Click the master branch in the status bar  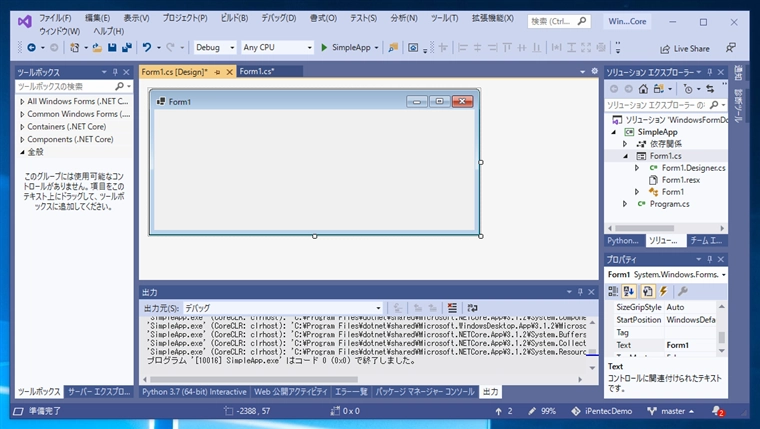click(x=671, y=411)
